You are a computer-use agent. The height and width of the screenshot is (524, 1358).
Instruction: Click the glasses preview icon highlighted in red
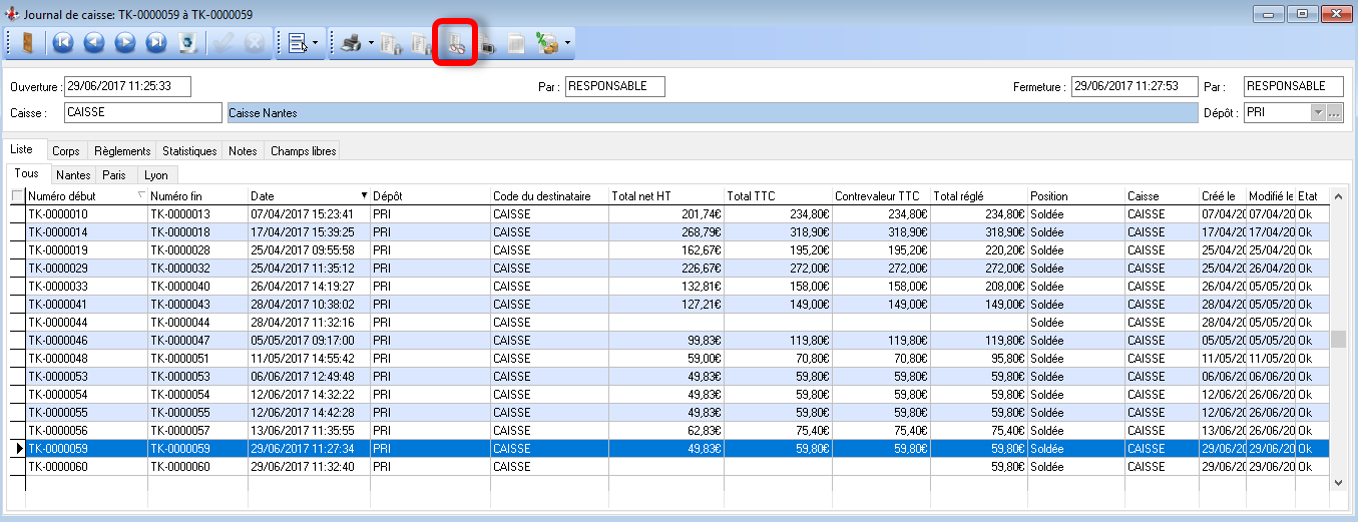click(454, 44)
